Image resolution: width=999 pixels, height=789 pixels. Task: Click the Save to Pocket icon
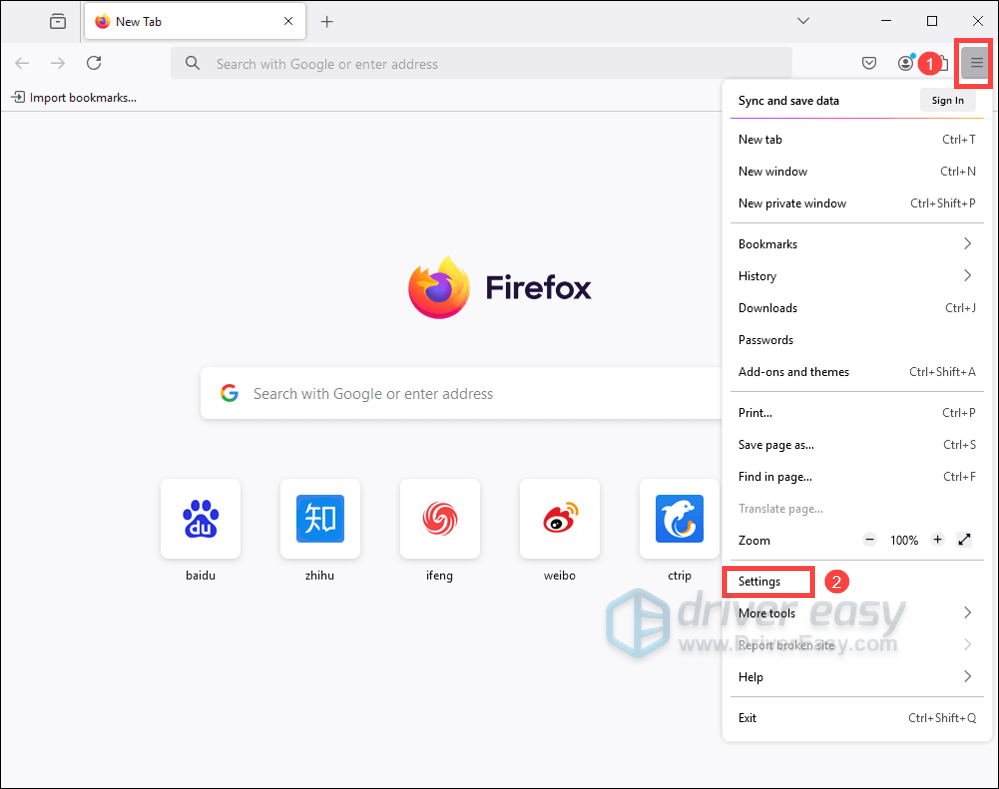click(x=869, y=63)
